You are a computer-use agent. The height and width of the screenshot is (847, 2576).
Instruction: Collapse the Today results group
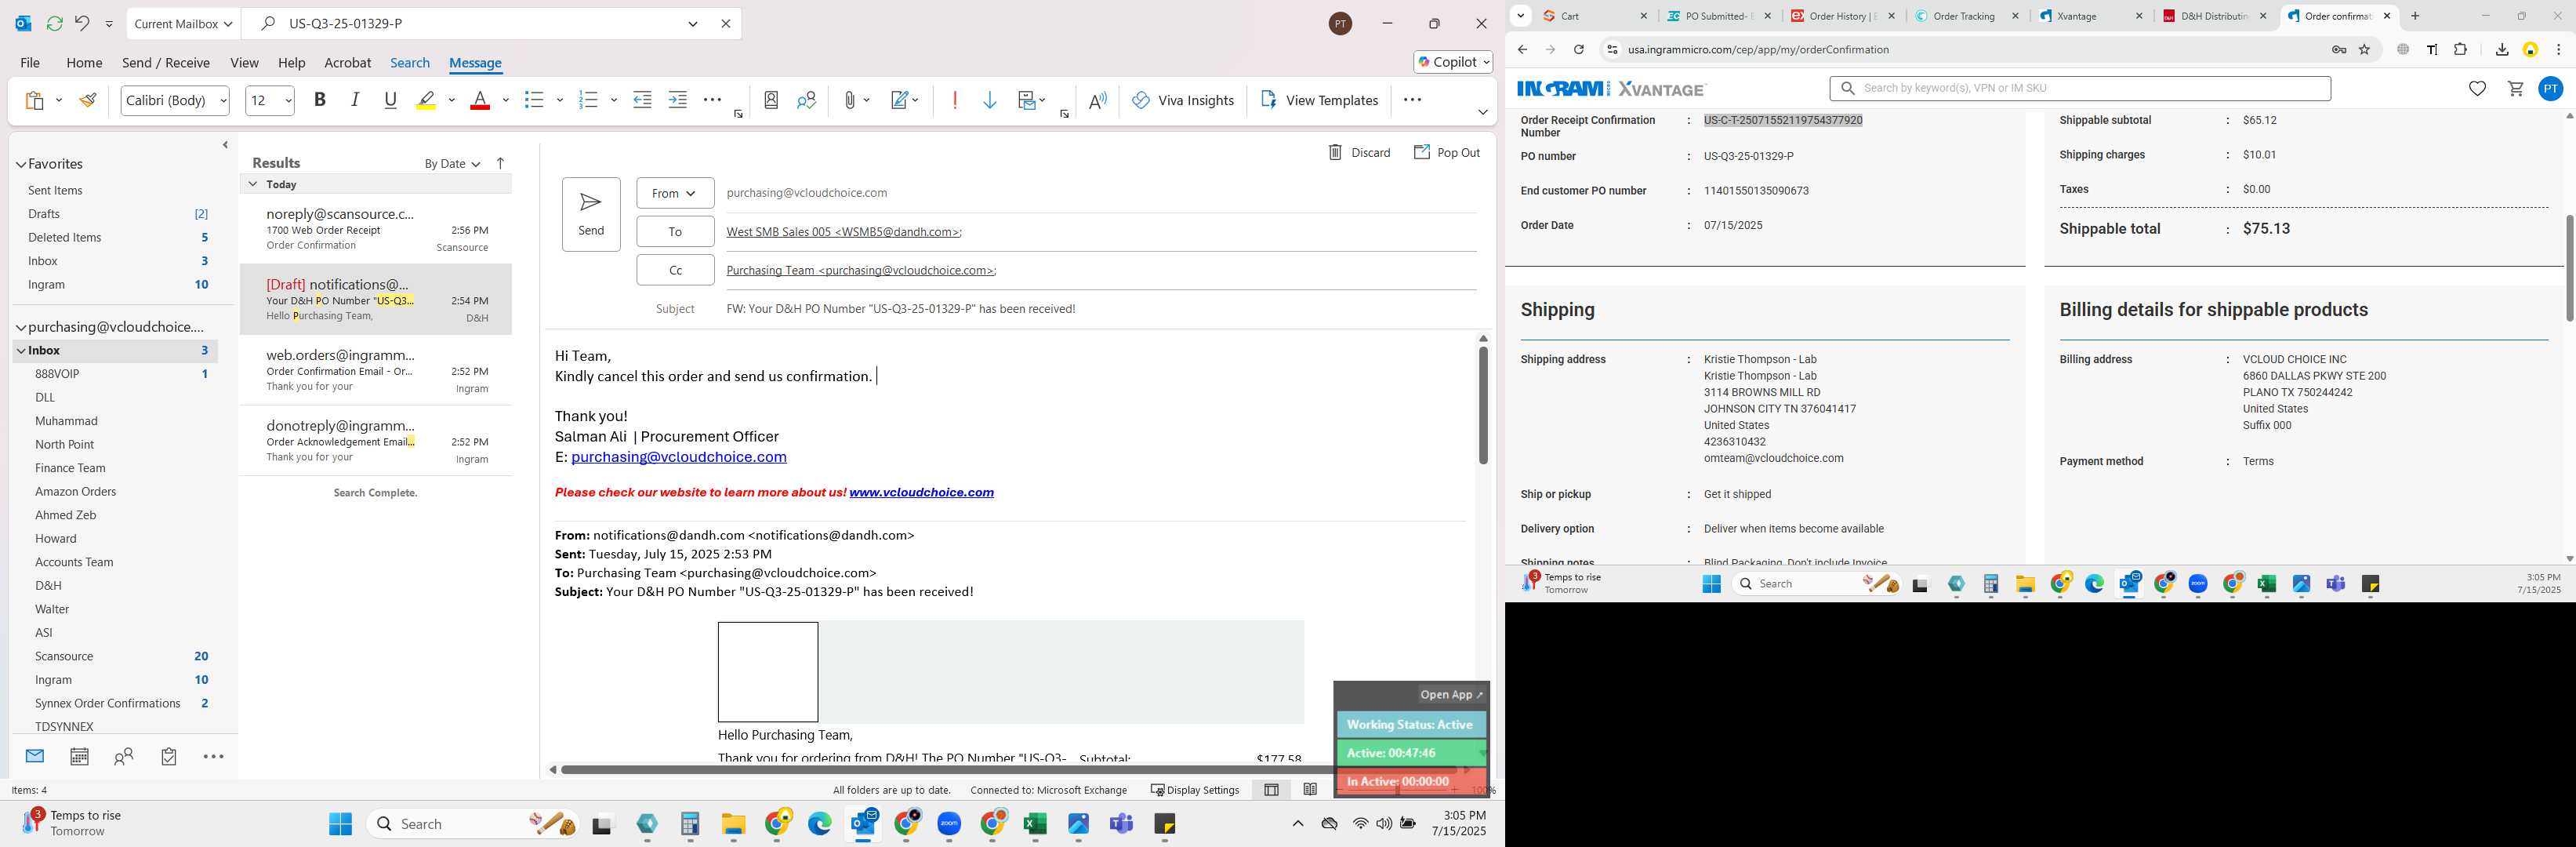253,184
